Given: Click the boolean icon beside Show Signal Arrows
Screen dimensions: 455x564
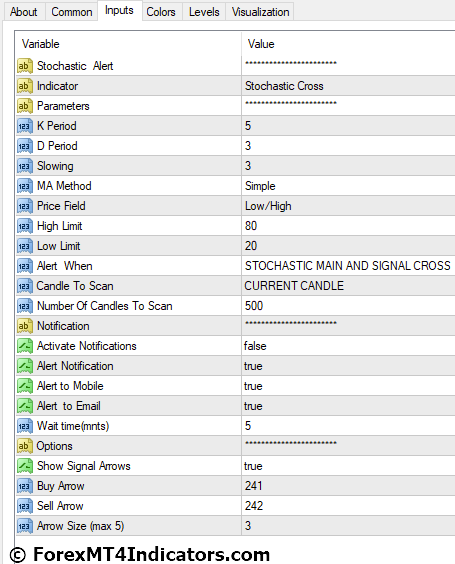Looking at the screenshot, I should [x=25, y=466].
